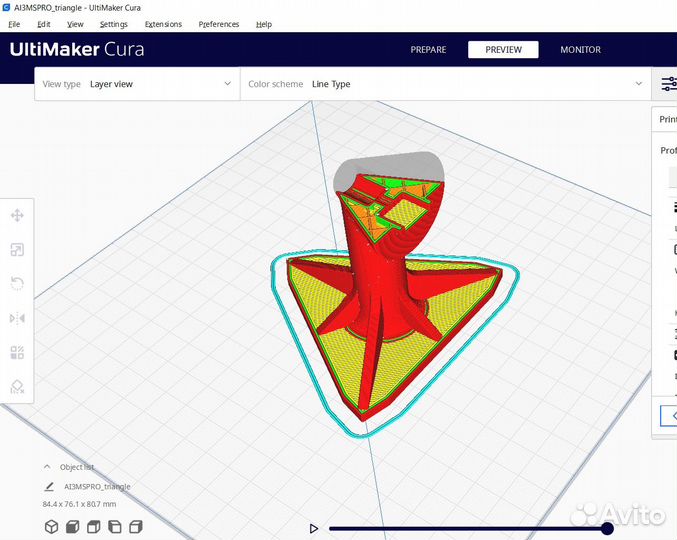This screenshot has width=677, height=540.
Task: Click the layer simulation slider handle
Action: point(607,528)
